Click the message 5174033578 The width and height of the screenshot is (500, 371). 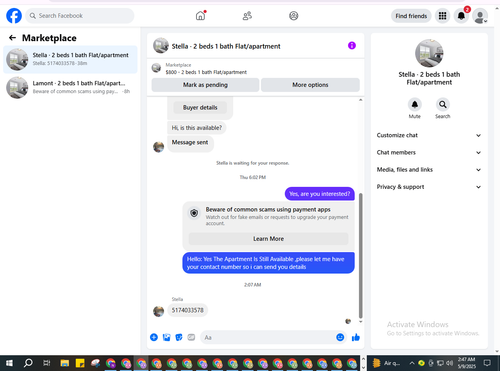click(x=187, y=310)
